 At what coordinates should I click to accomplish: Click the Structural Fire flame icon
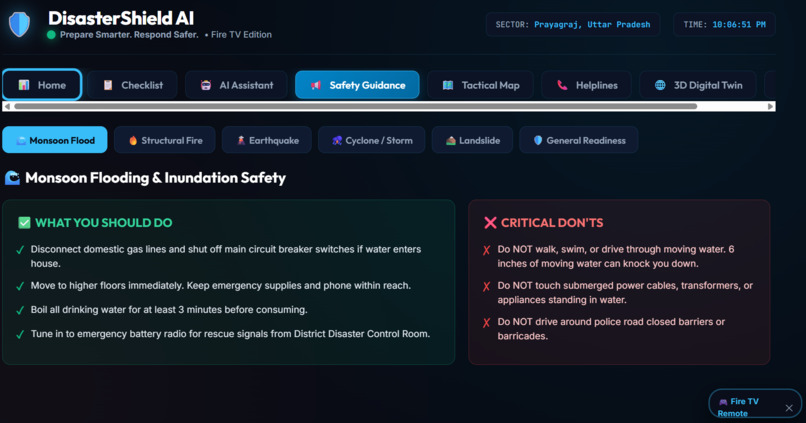(133, 140)
